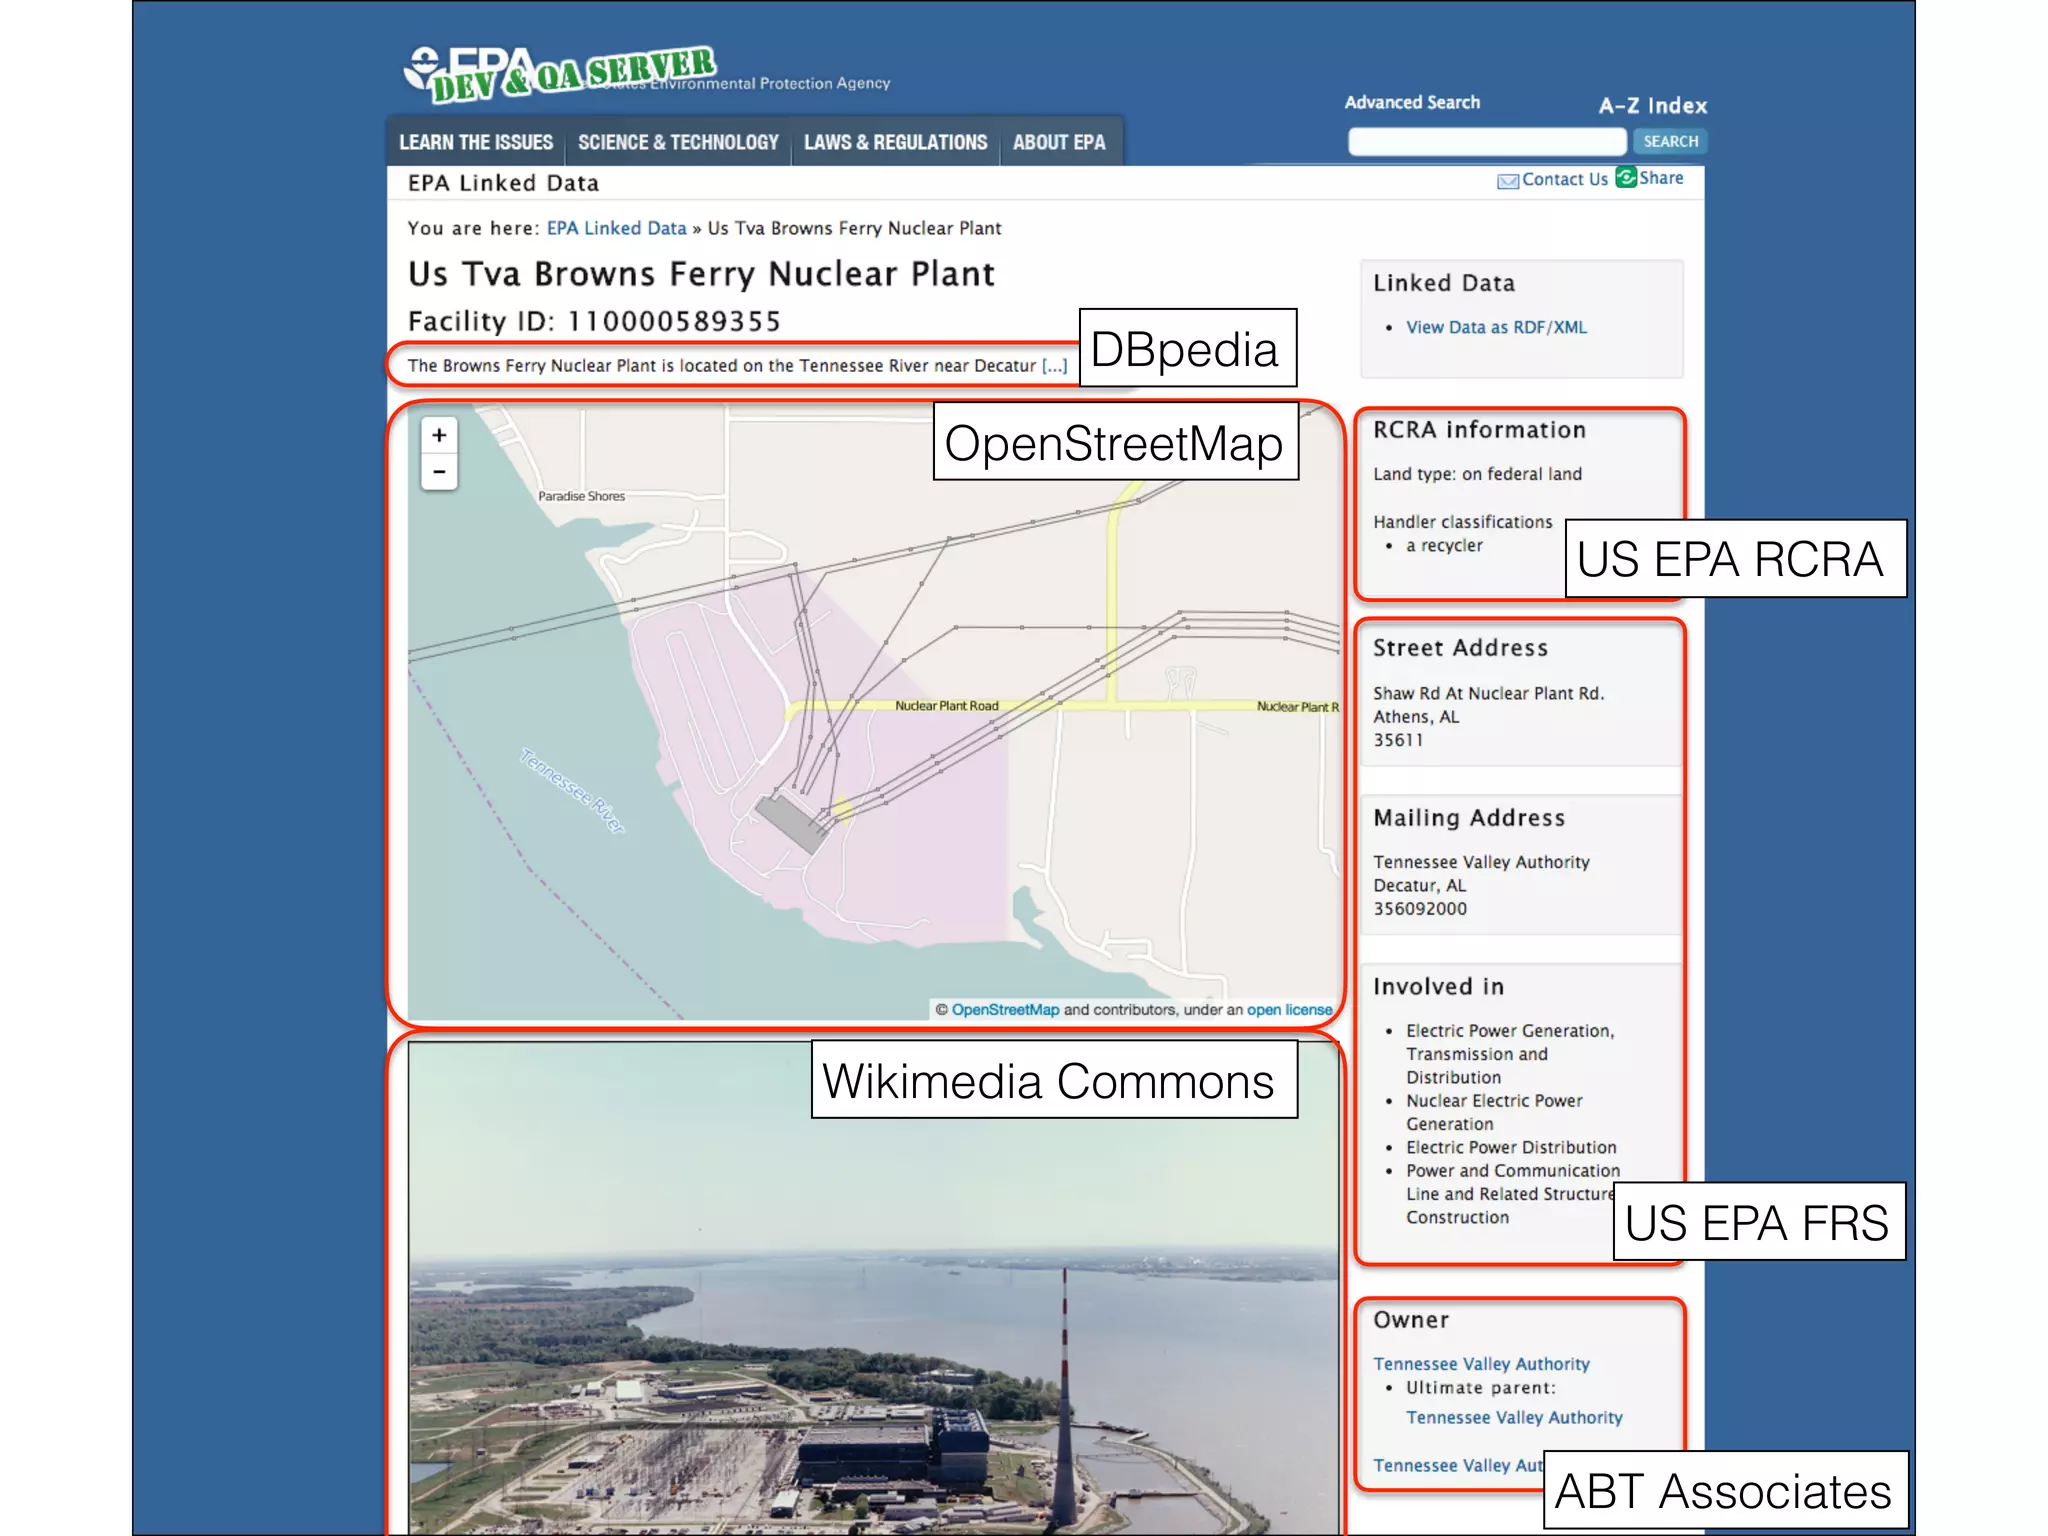Image resolution: width=2048 pixels, height=1536 pixels.
Task: Click the Share link
Action: 1661,177
